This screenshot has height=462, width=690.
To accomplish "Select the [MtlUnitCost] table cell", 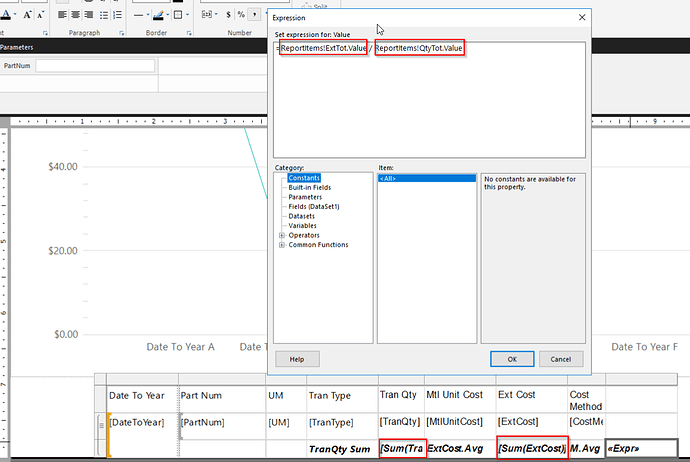I will tap(460, 426).
